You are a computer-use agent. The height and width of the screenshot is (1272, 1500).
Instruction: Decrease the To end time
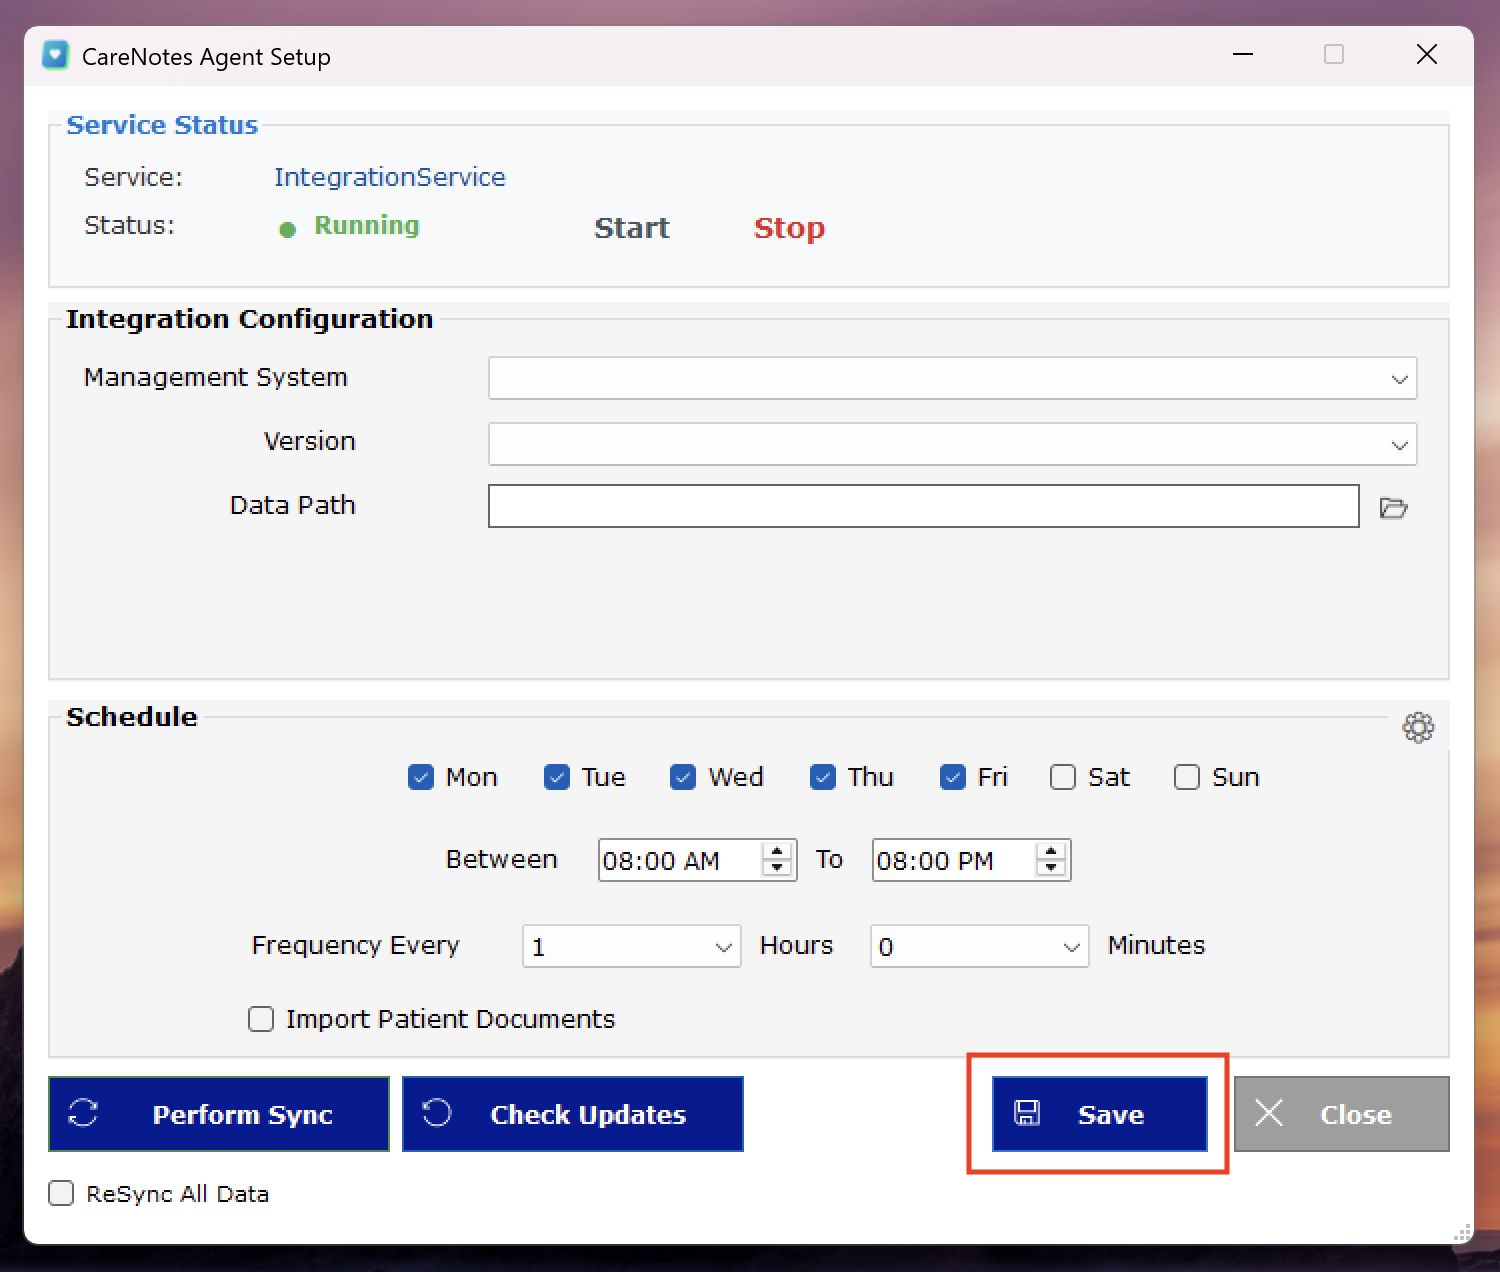coord(1051,868)
